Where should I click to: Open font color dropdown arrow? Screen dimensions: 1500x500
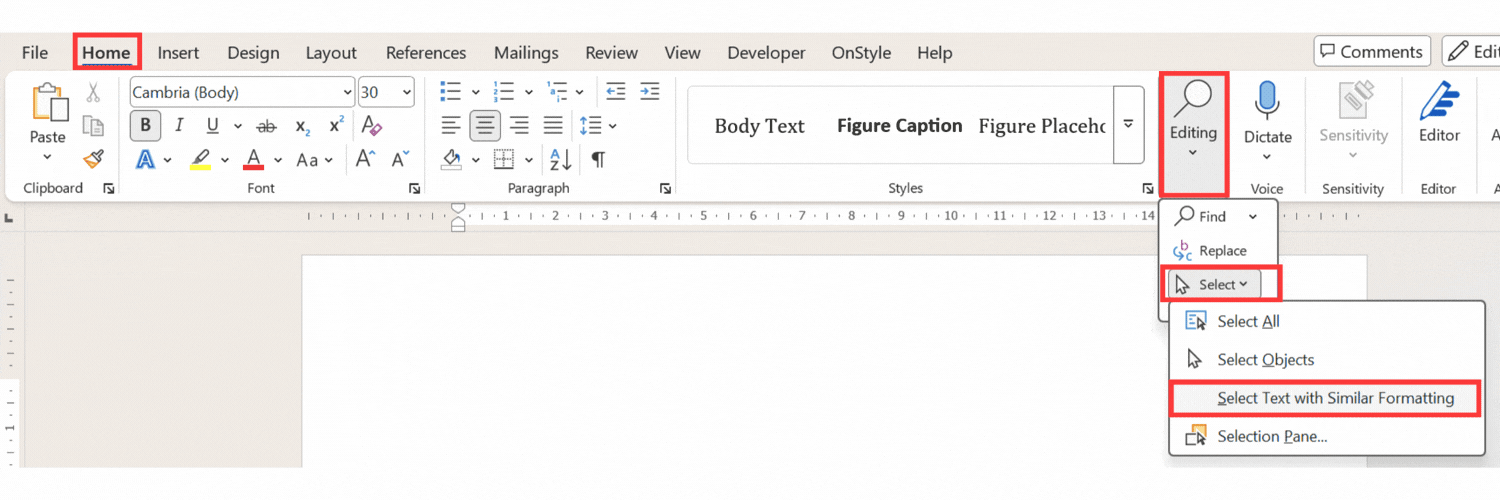pos(278,160)
